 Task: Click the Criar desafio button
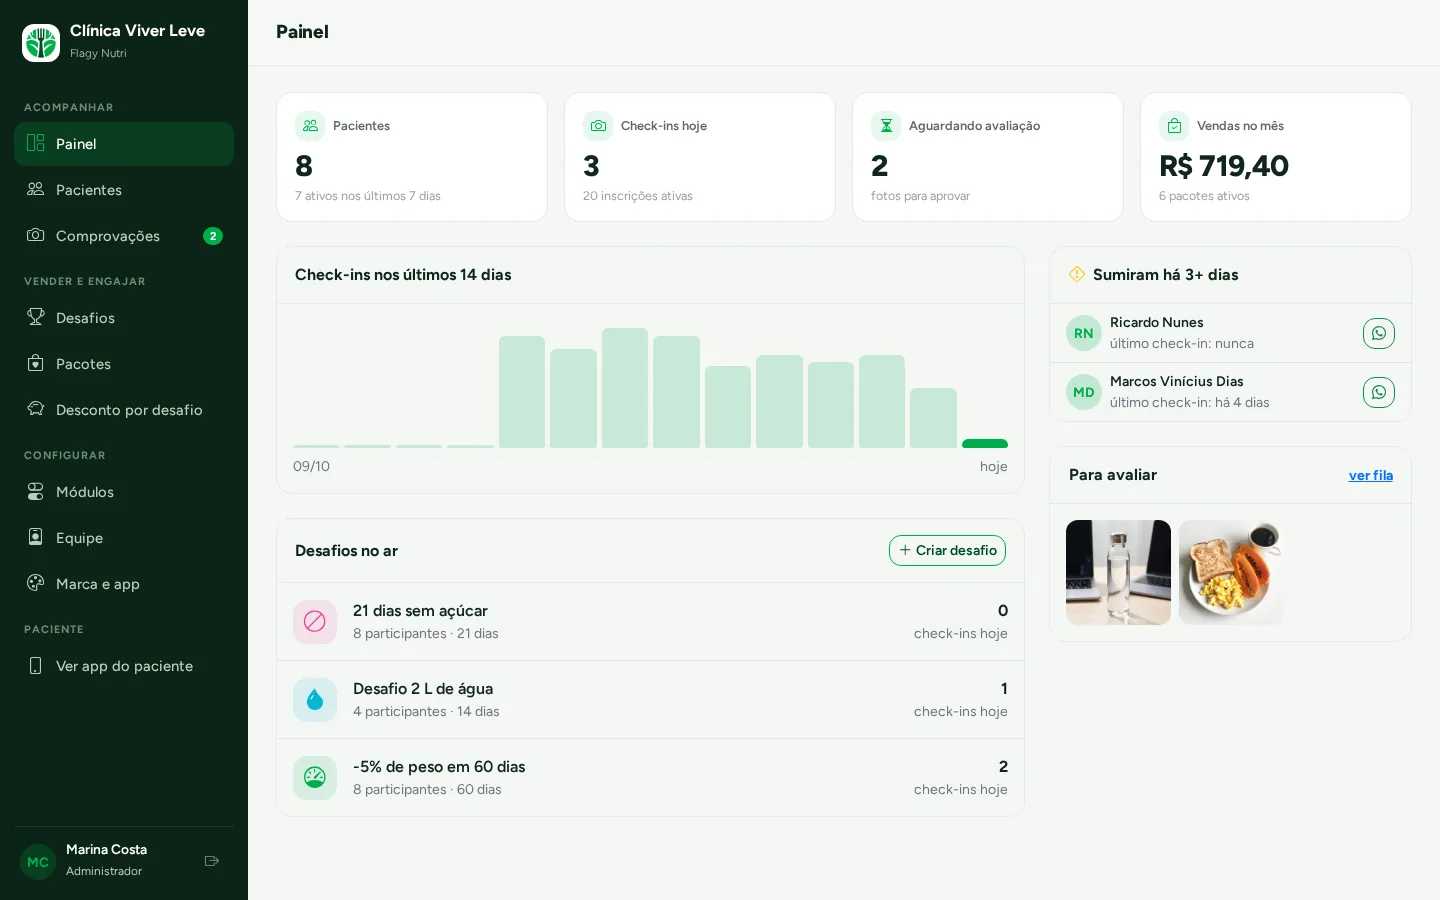pos(947,550)
